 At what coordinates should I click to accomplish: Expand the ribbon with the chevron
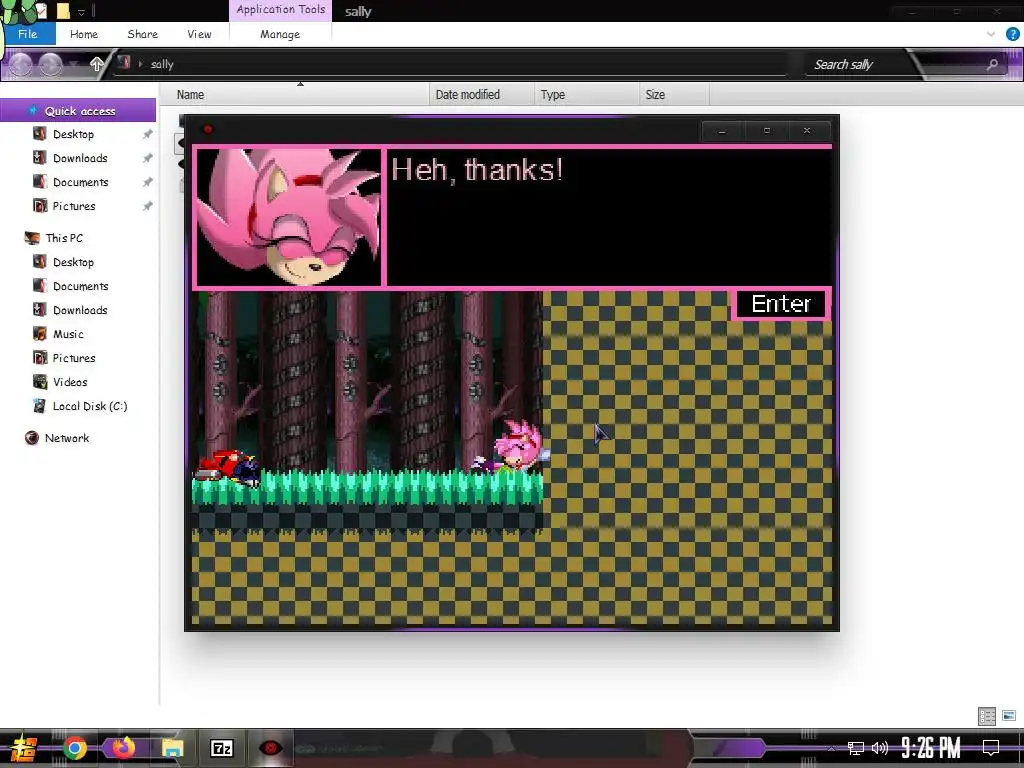991,34
